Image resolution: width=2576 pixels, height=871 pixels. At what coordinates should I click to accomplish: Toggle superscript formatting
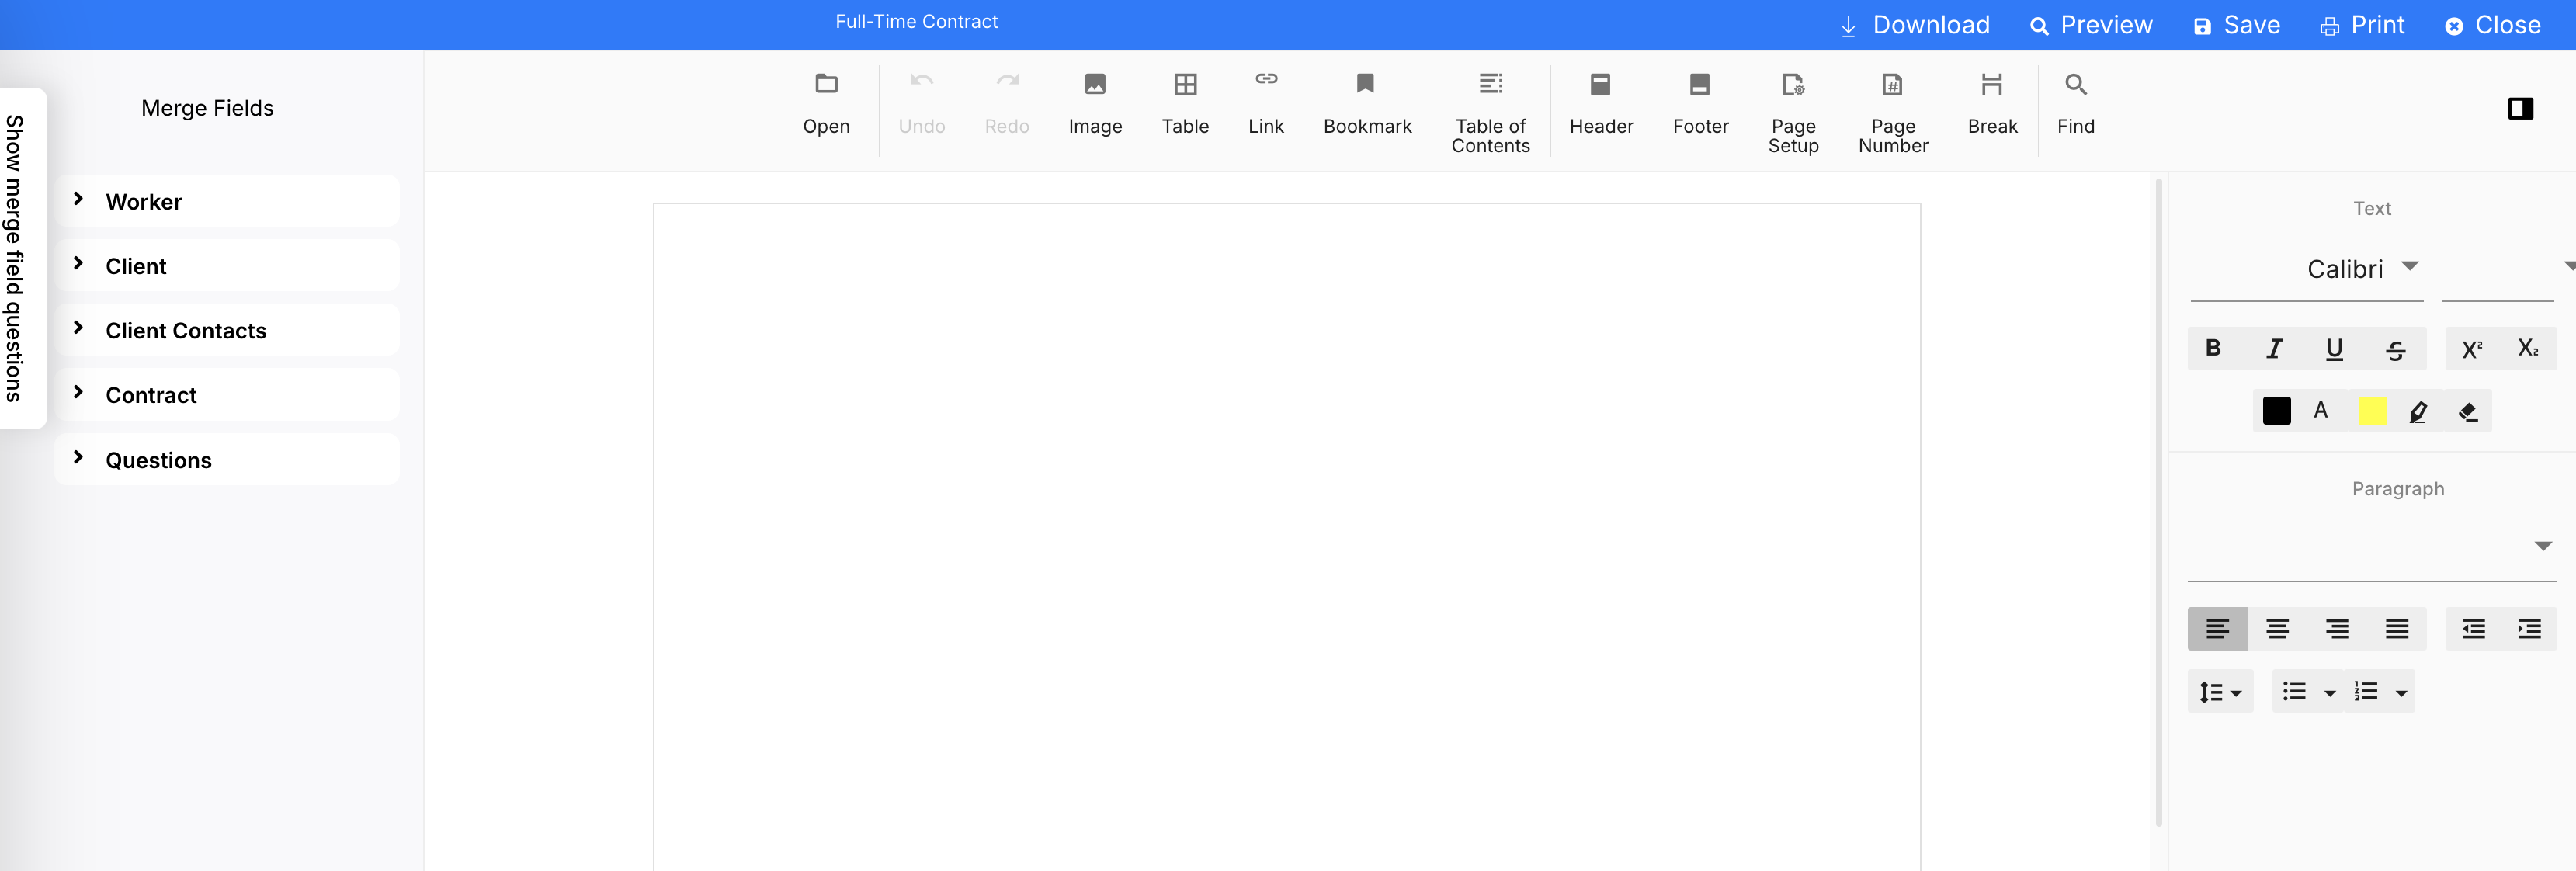(x=2472, y=348)
